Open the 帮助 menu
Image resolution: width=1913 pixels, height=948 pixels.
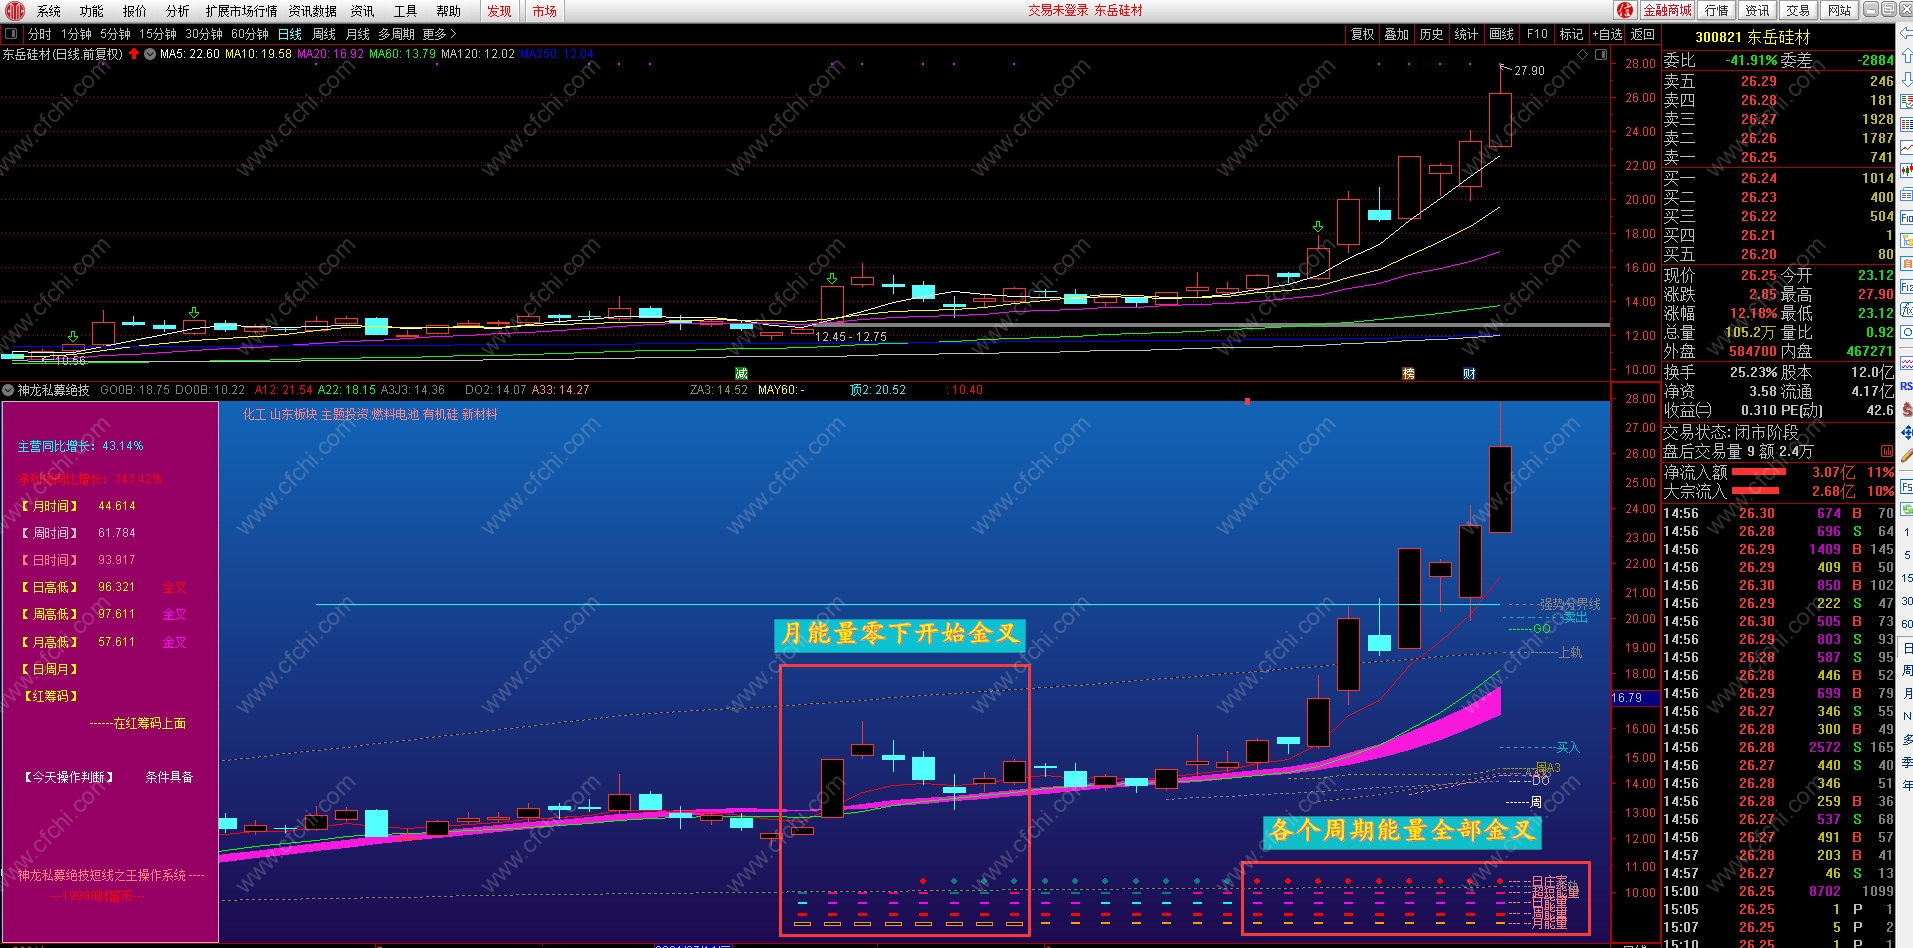(x=449, y=11)
